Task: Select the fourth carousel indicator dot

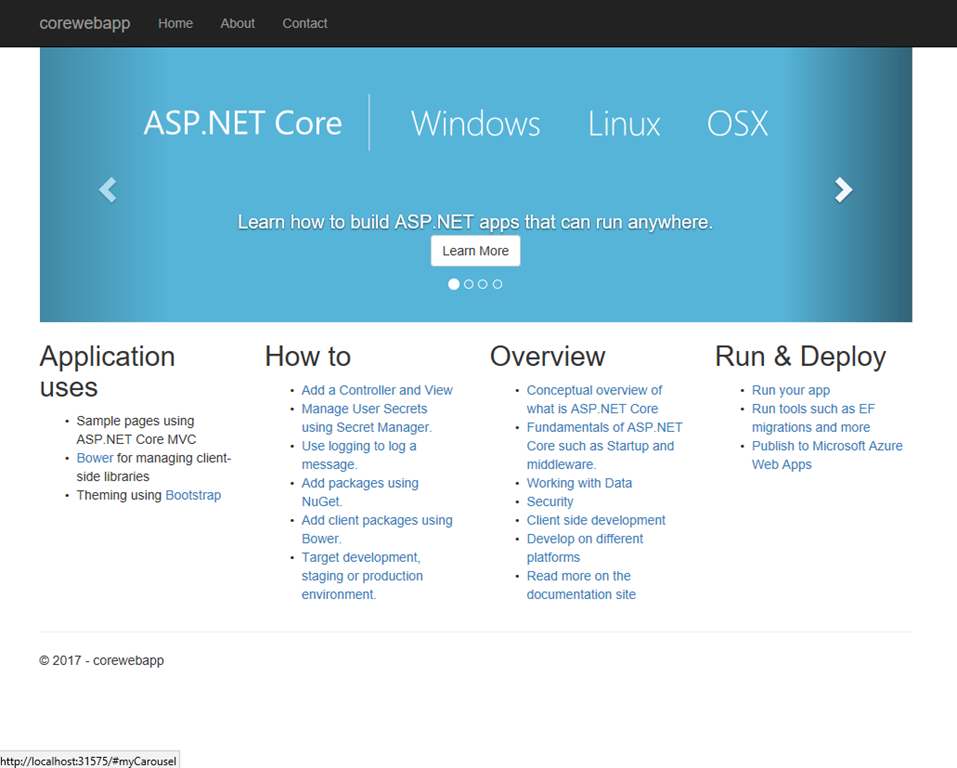Action: click(497, 284)
